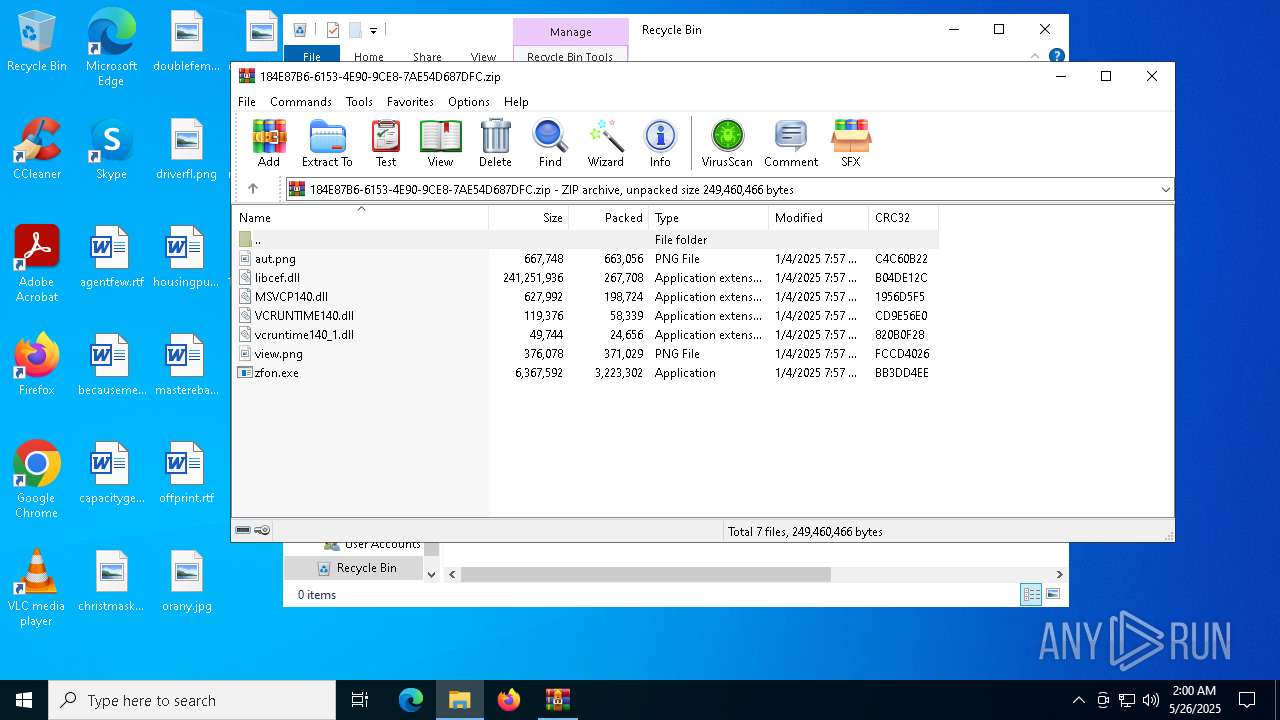Select the zfon.exe file
1280x720 pixels.
586,373
